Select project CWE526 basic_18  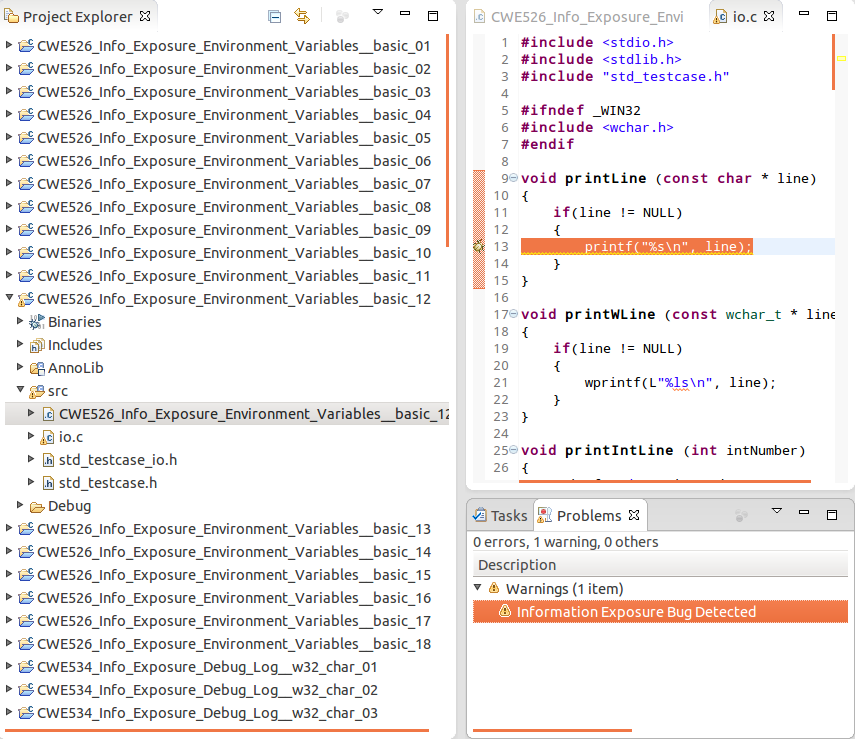(x=233, y=644)
